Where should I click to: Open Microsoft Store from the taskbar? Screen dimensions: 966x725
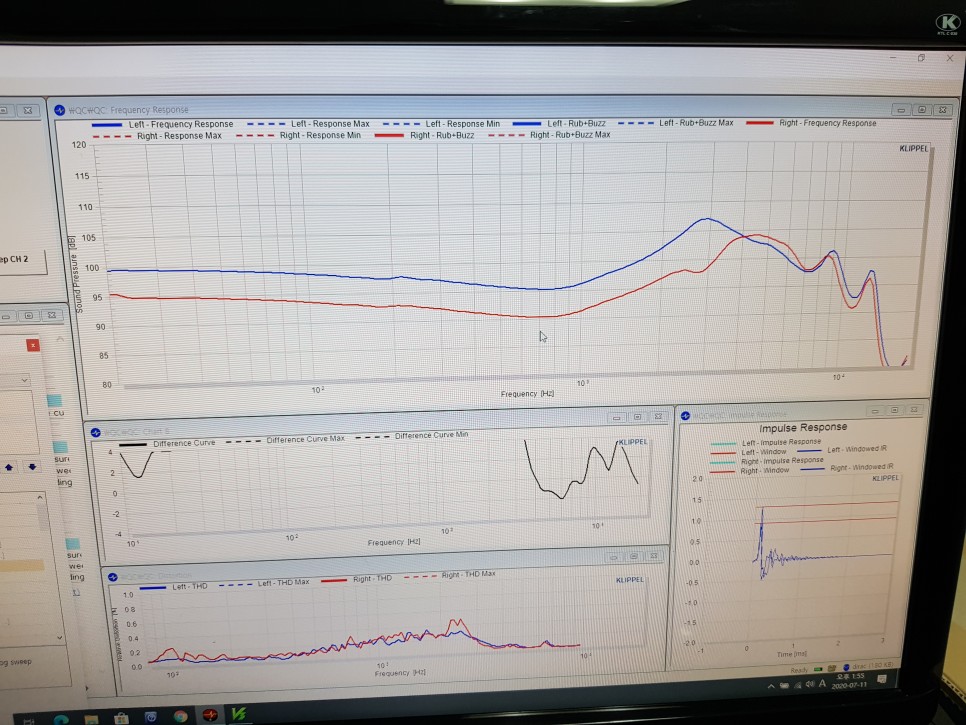[x=121, y=718]
